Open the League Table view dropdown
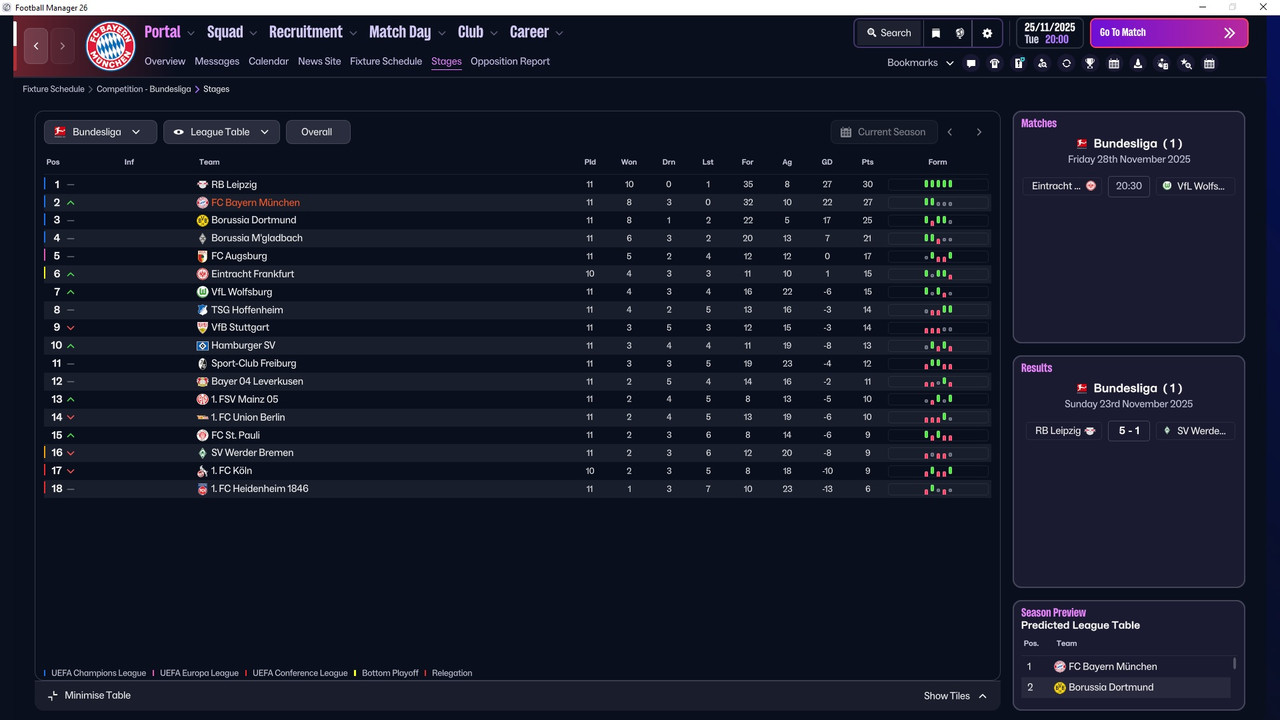 click(222, 132)
